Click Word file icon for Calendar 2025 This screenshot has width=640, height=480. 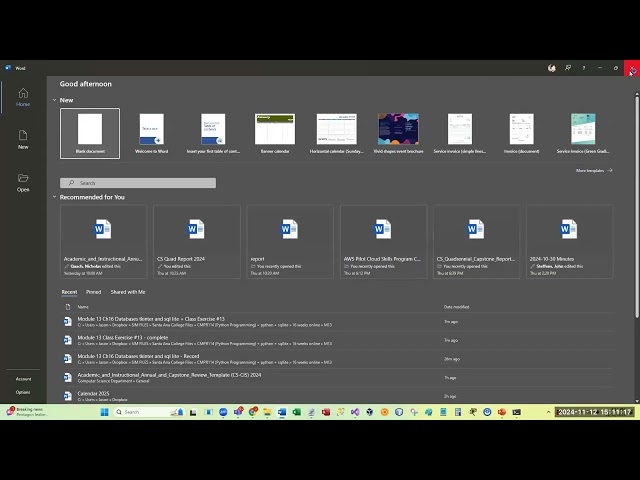[68, 396]
